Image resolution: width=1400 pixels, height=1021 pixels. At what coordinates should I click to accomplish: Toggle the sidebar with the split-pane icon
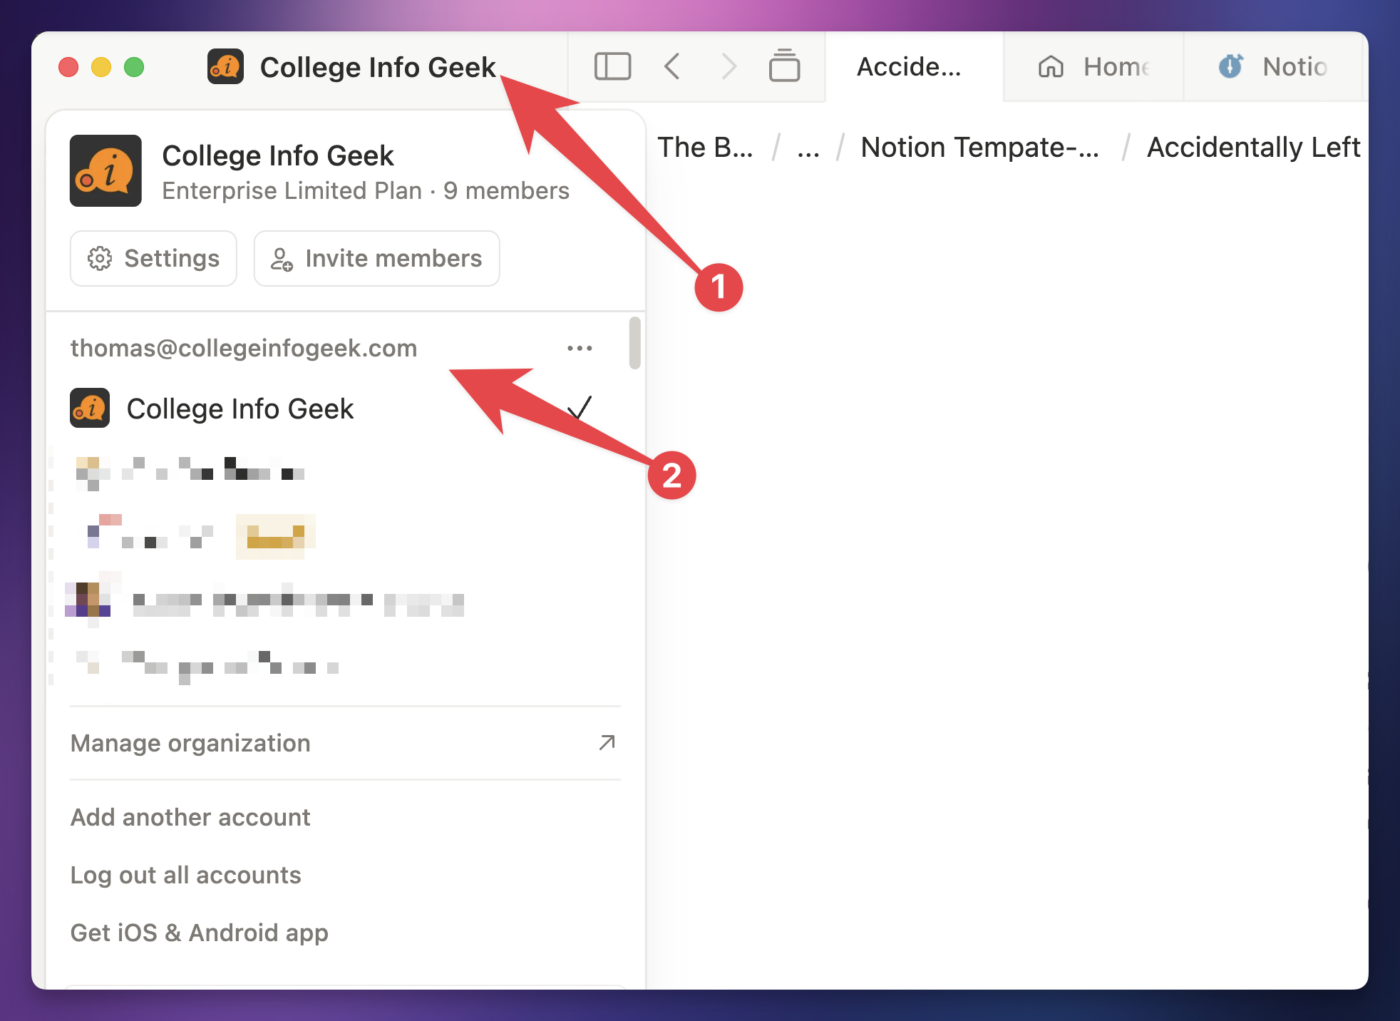pyautogui.click(x=611, y=66)
